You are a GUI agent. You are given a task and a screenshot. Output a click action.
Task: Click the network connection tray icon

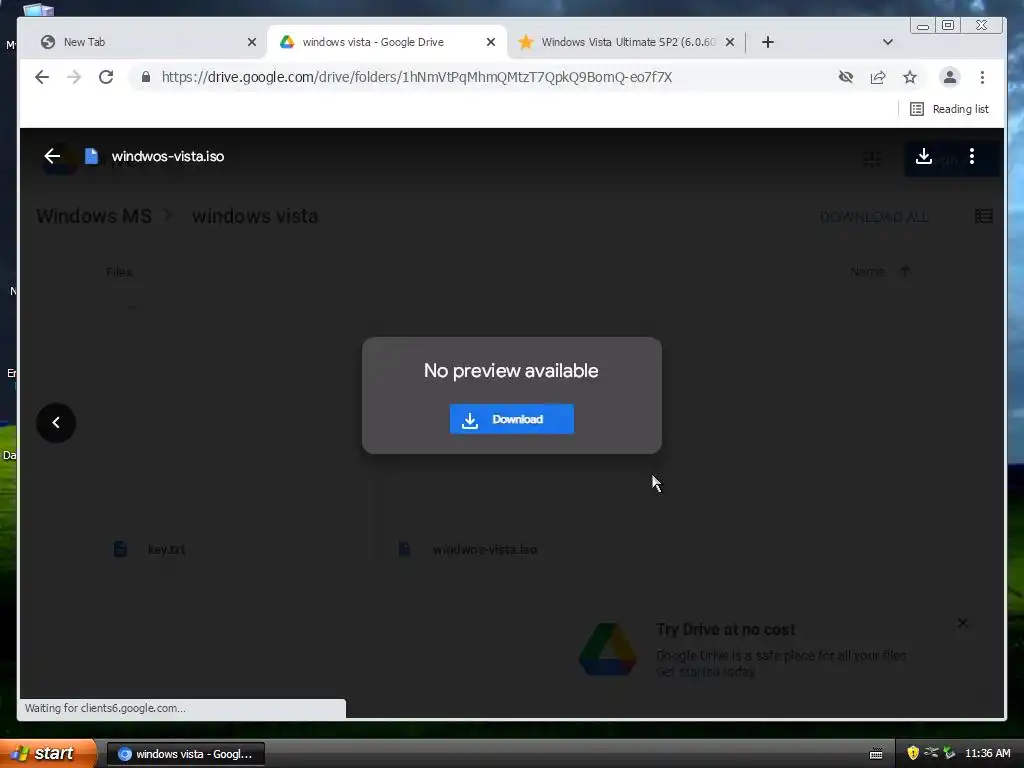click(931, 753)
